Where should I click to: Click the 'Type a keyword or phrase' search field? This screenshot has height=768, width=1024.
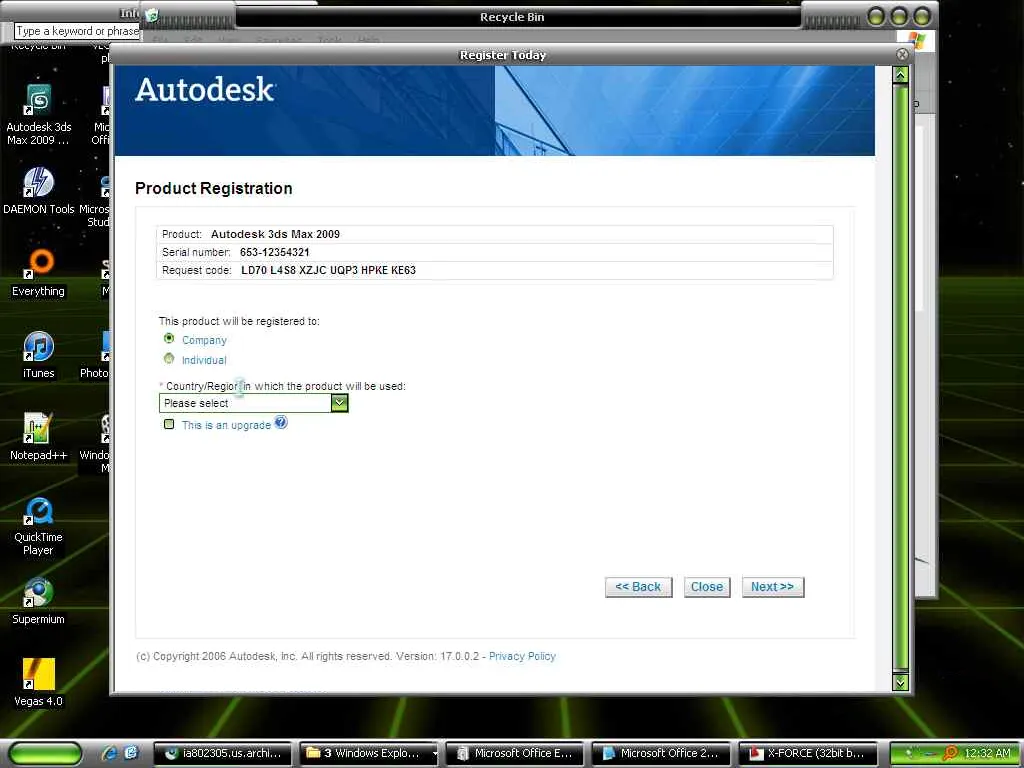(77, 31)
